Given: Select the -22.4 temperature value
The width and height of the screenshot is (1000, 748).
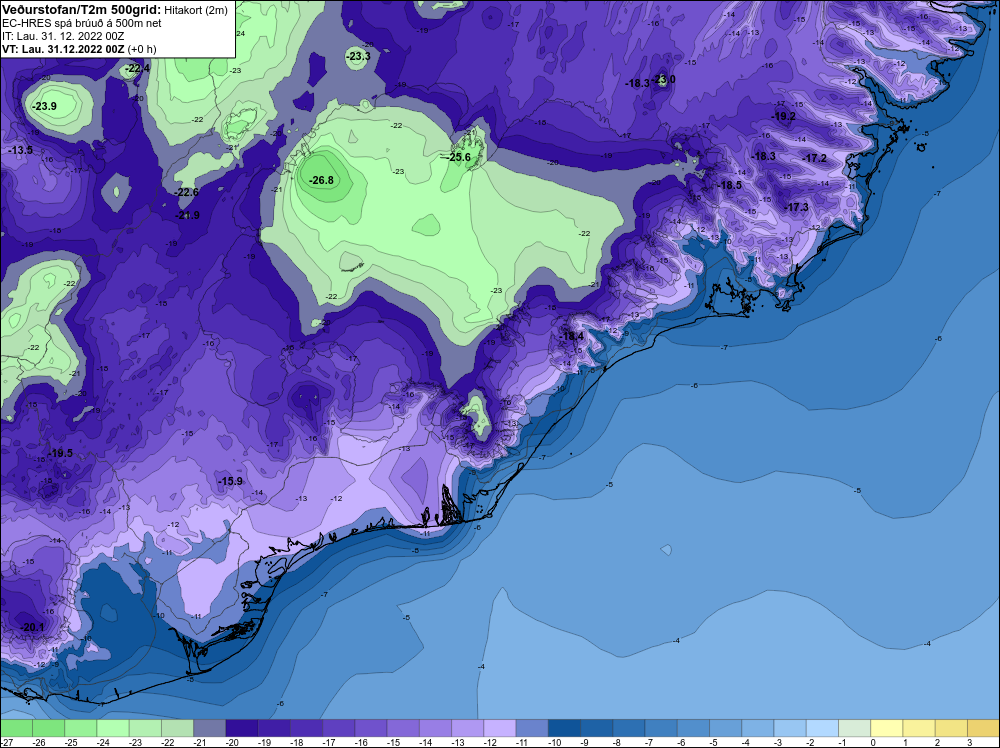Looking at the screenshot, I should click(137, 68).
